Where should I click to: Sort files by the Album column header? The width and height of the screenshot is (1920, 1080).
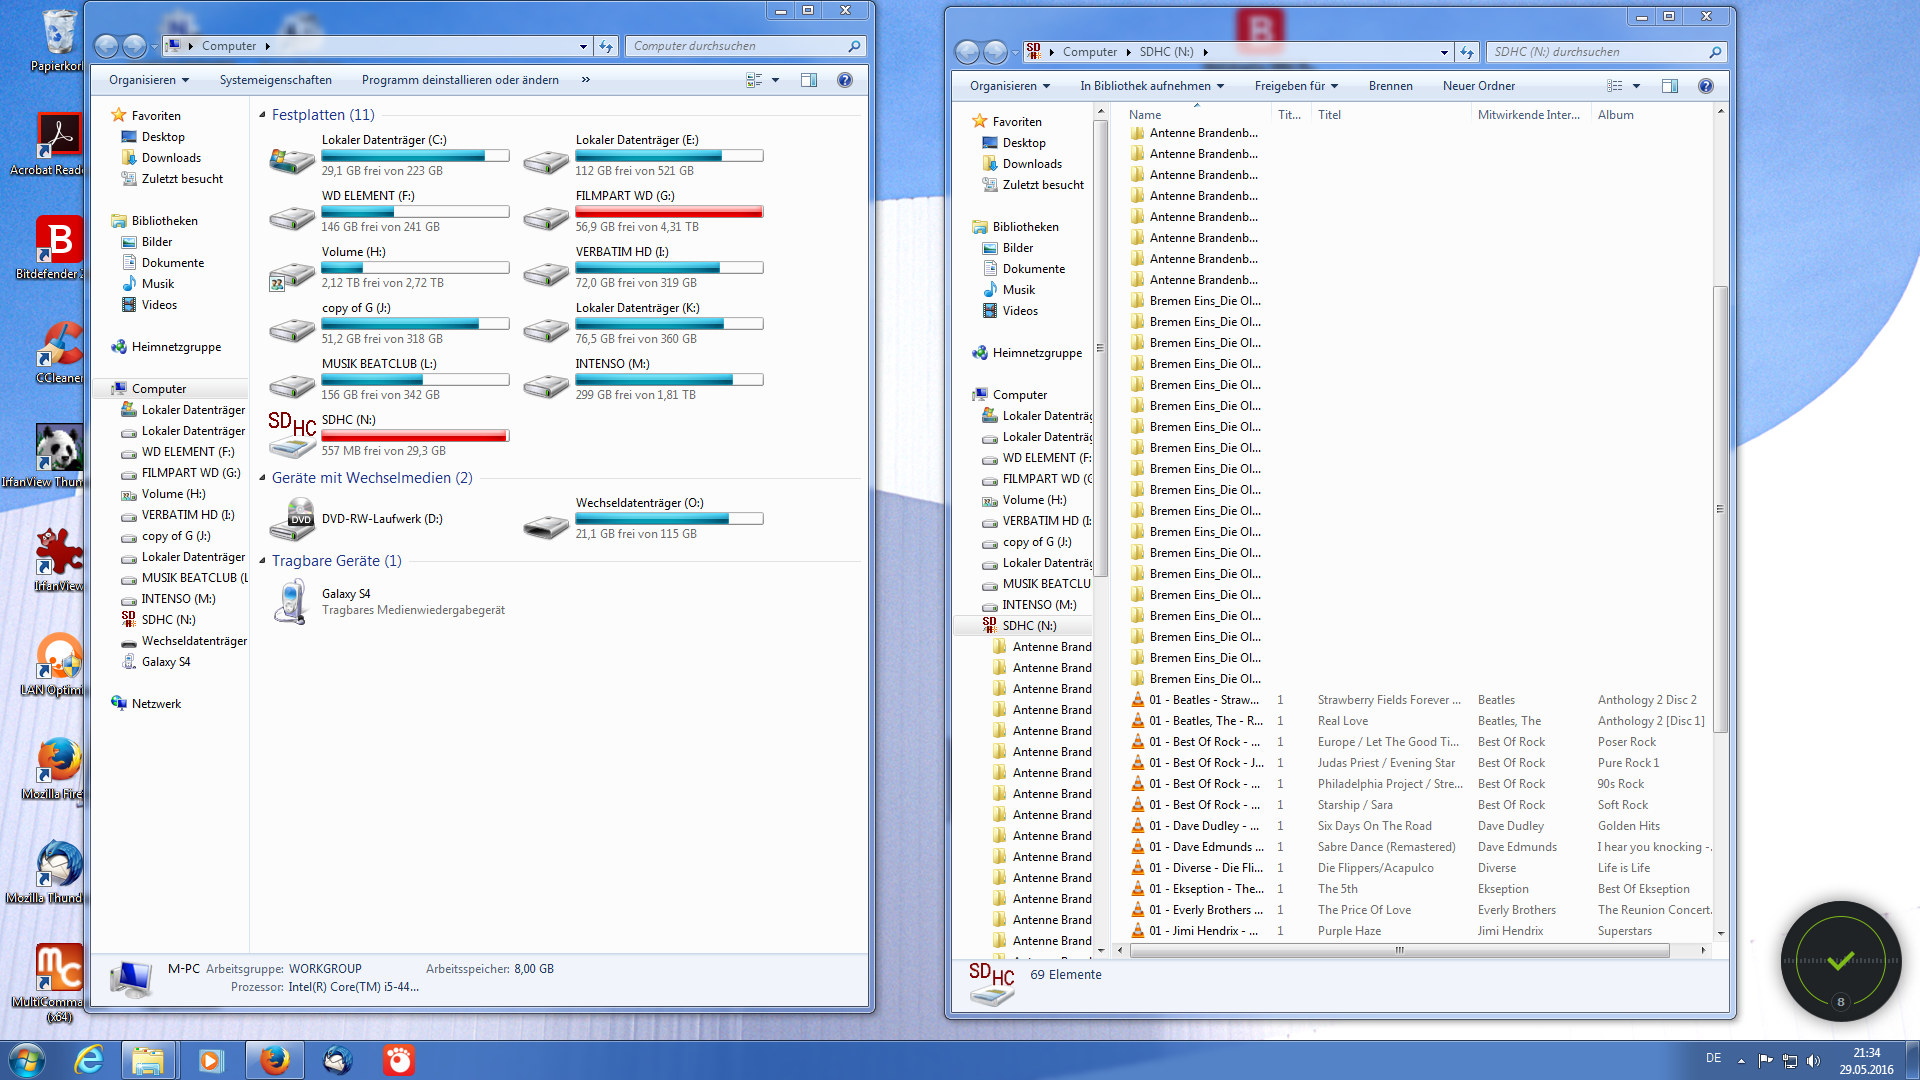[x=1616, y=115]
